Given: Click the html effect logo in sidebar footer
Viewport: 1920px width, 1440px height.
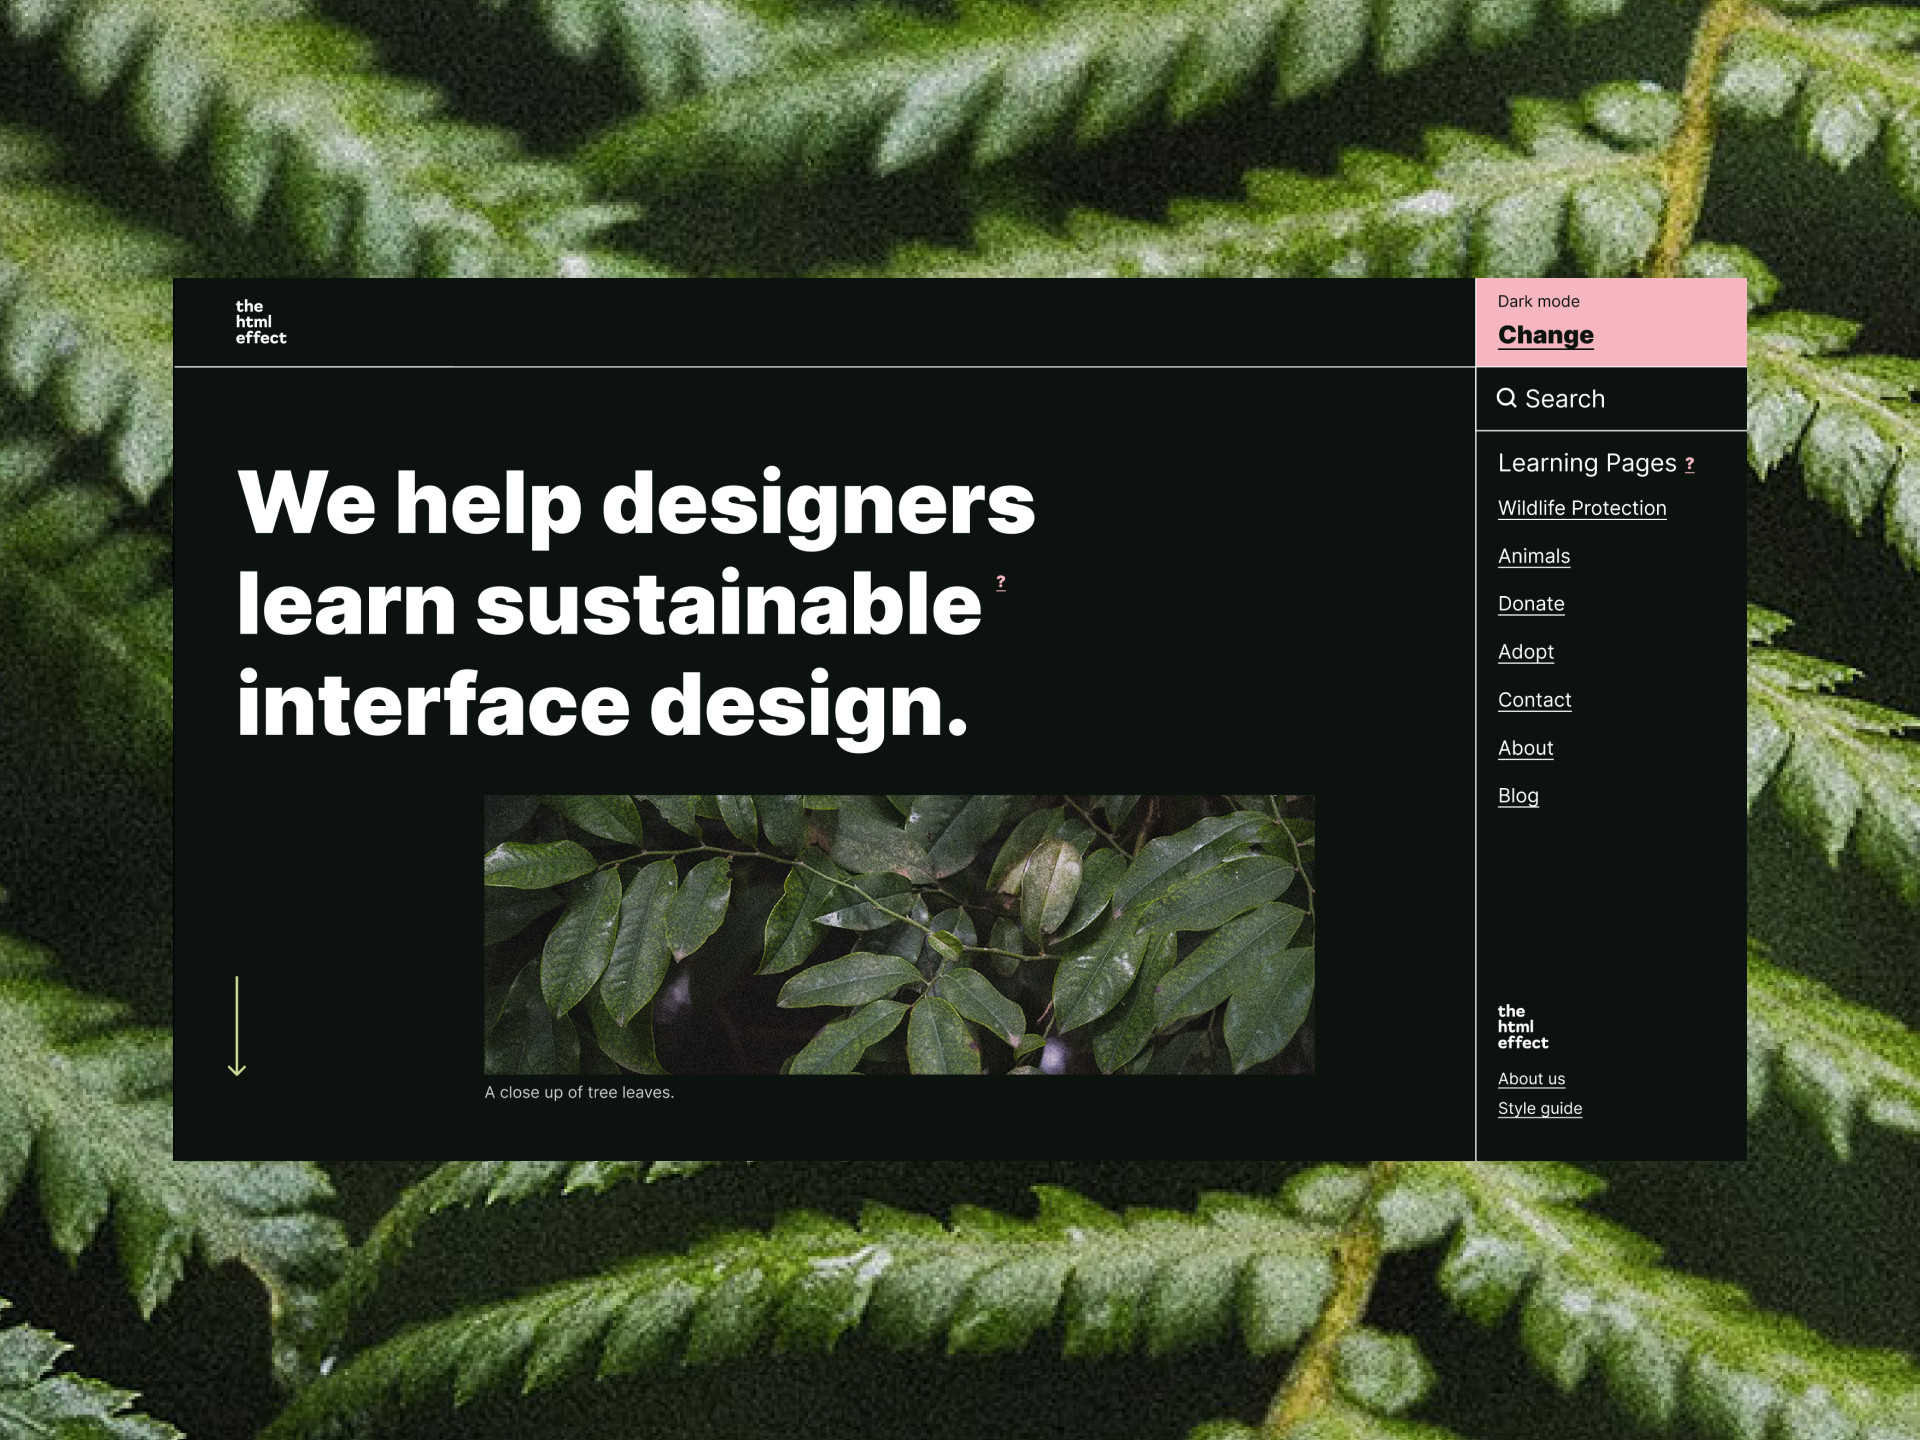Looking at the screenshot, I should coord(1522,1027).
